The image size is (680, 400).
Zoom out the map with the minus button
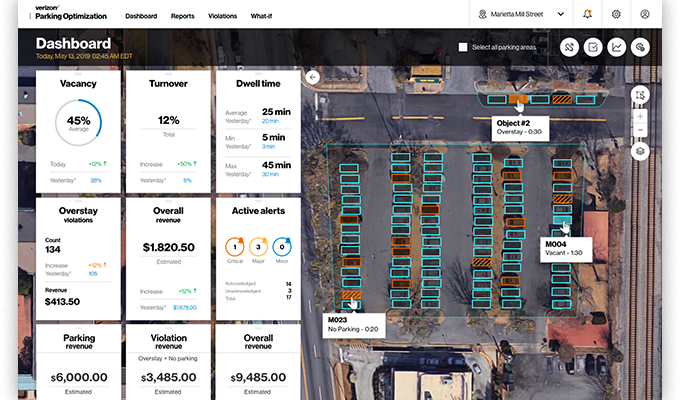(x=640, y=130)
